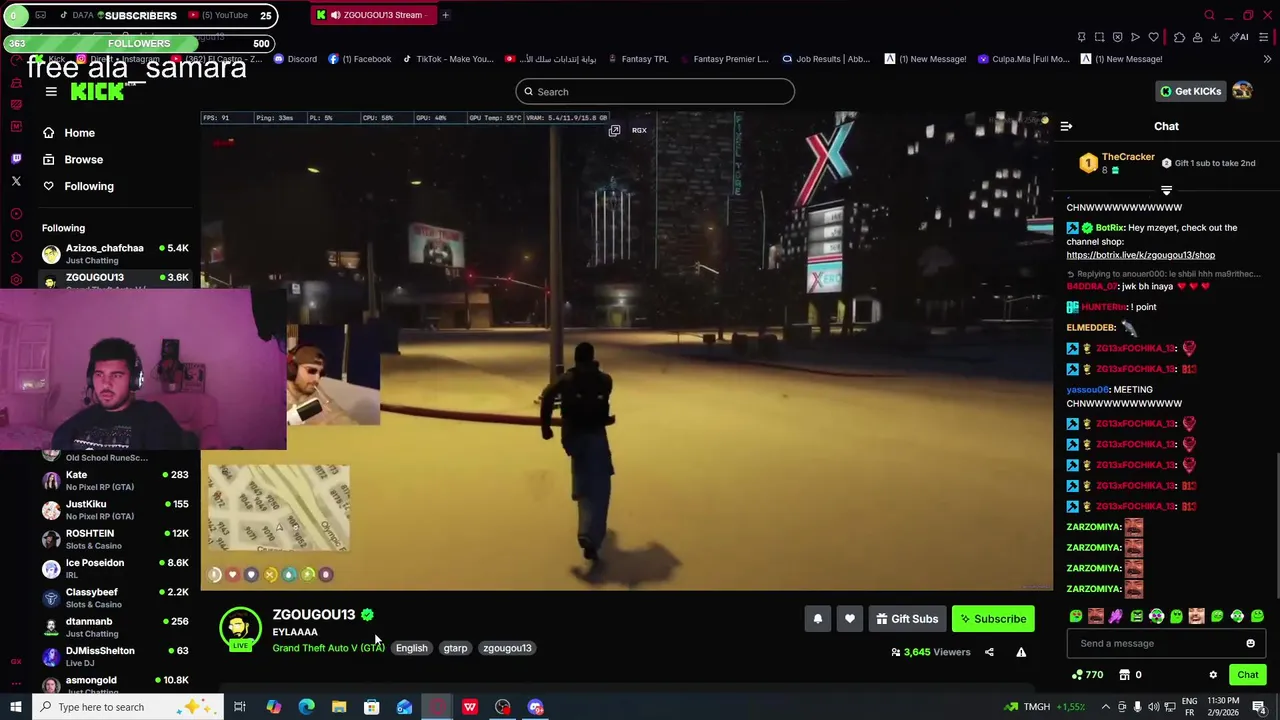
Task: Open browser easy setup menu icon
Action: coord(1264,37)
